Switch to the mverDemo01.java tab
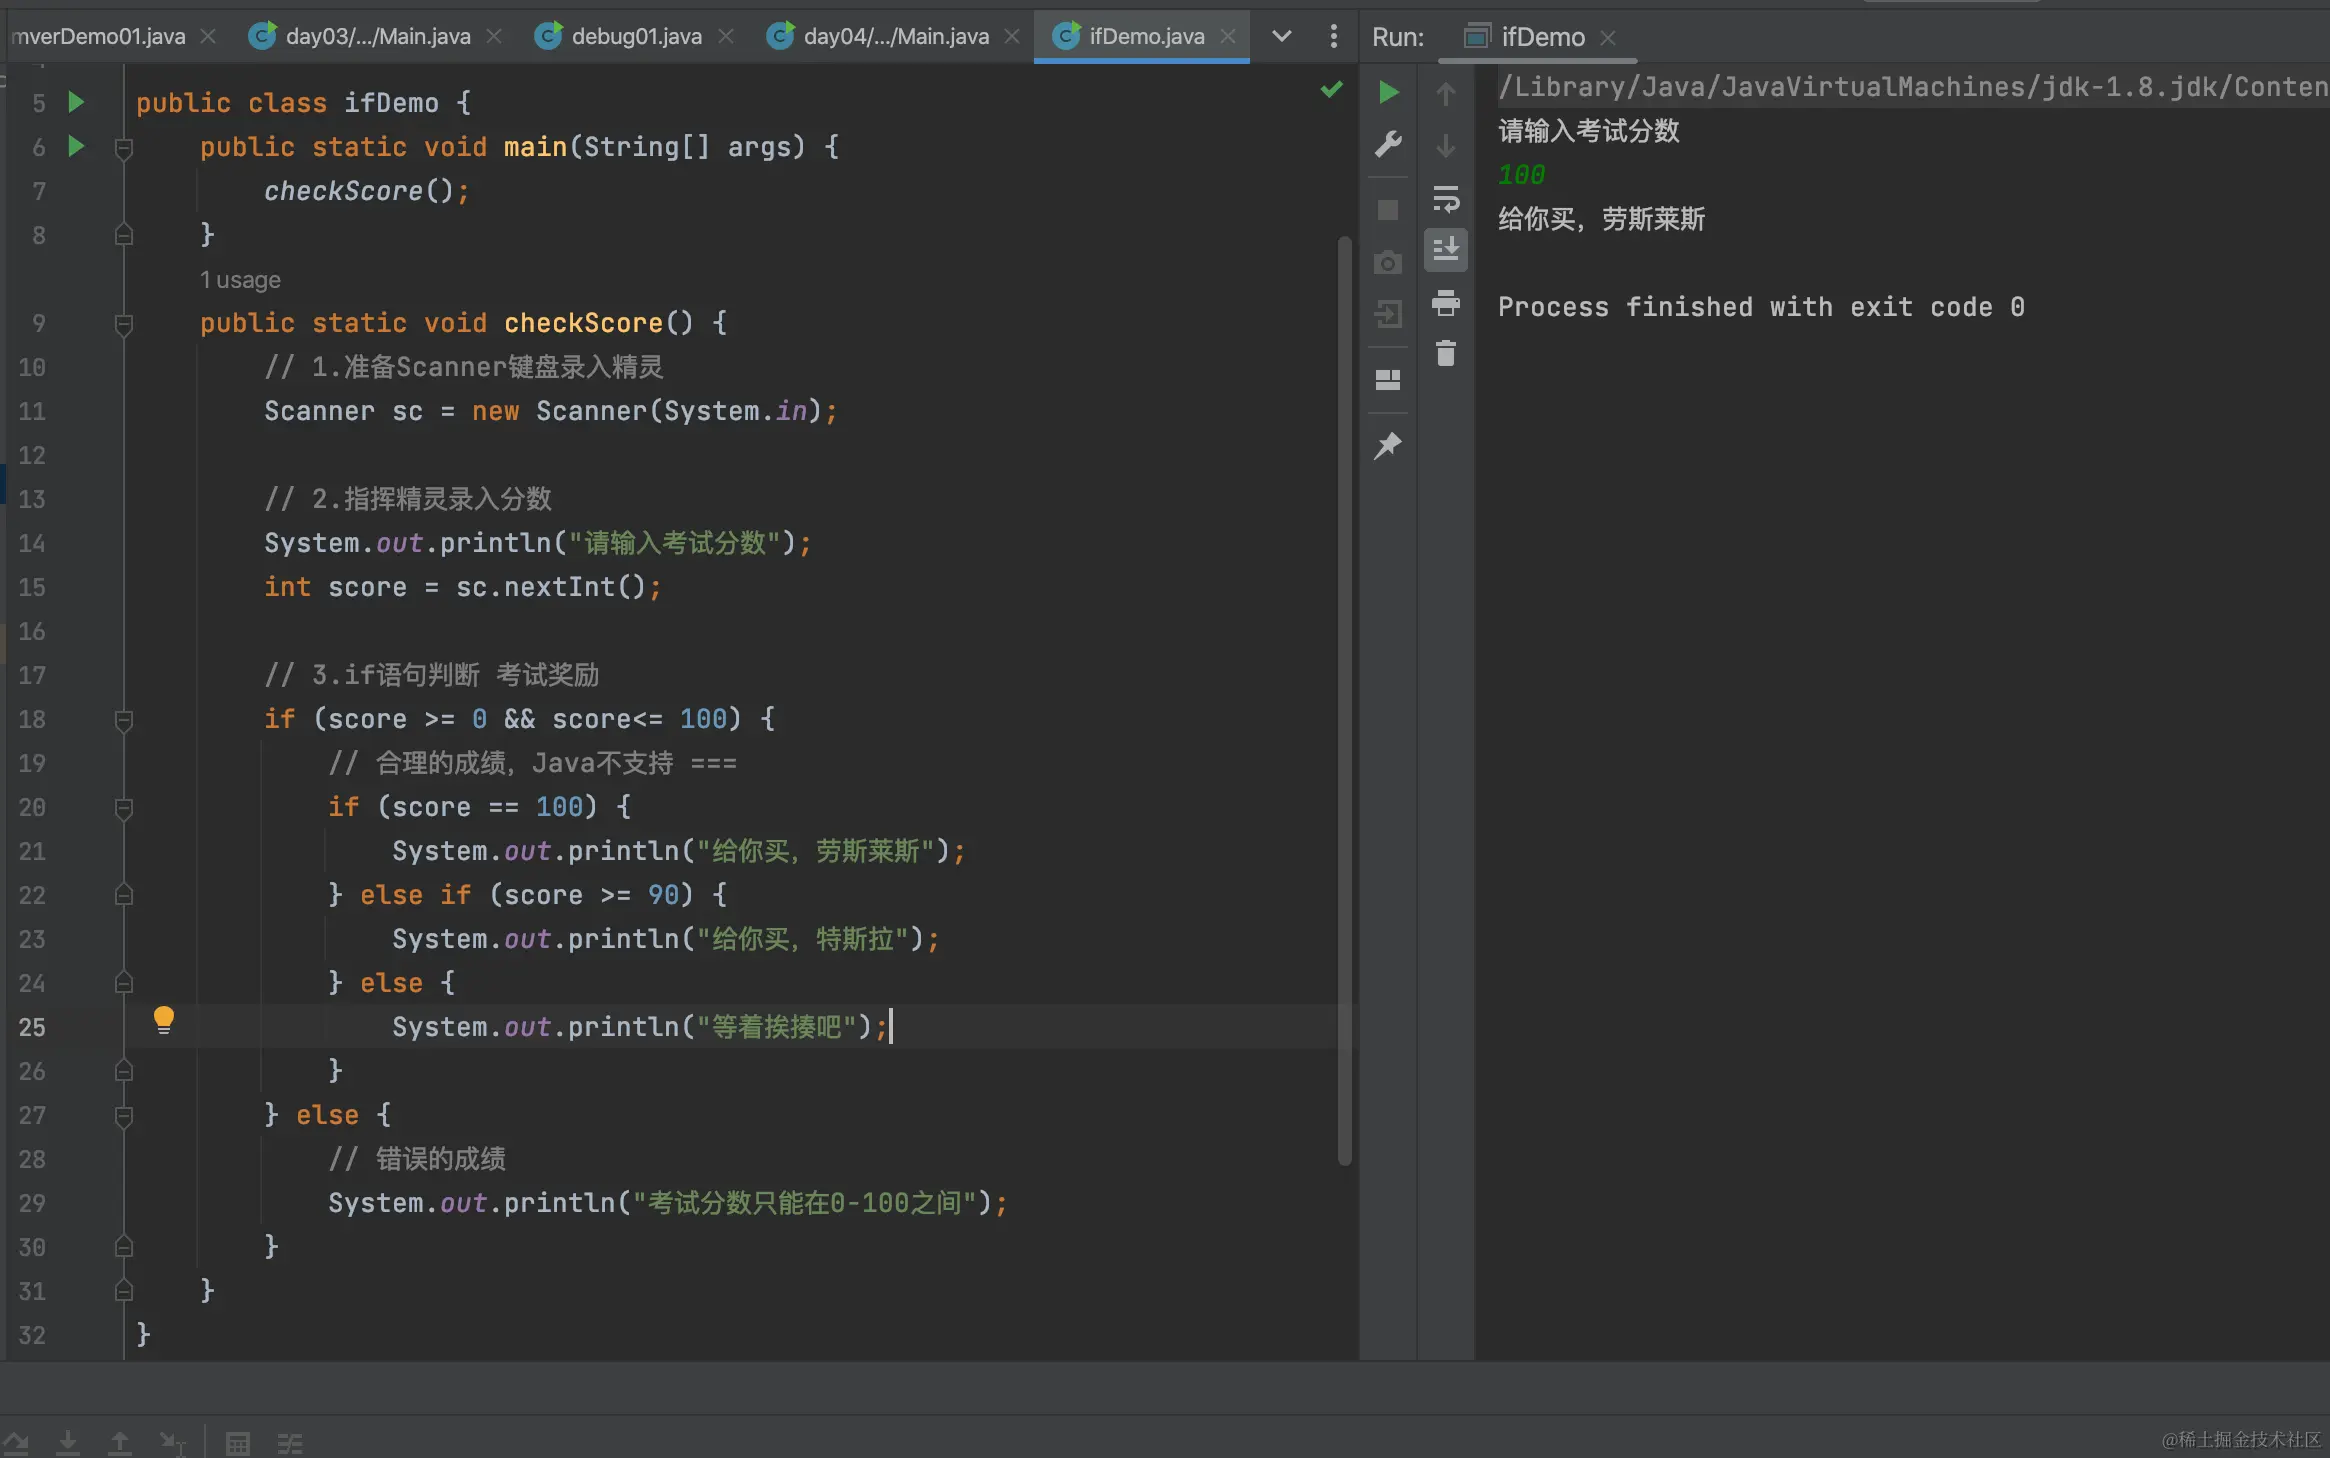 (98, 37)
